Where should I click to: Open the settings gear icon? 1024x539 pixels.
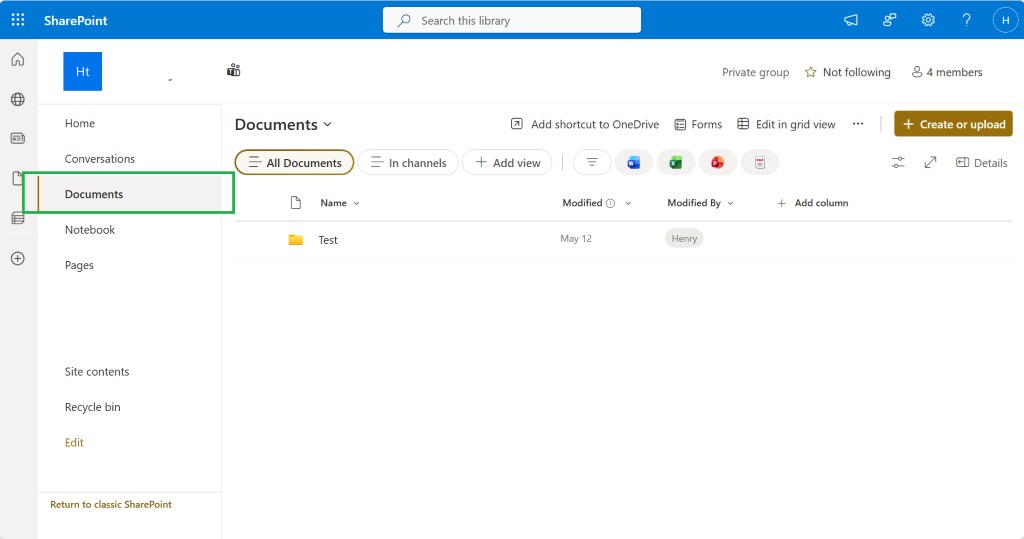928,20
